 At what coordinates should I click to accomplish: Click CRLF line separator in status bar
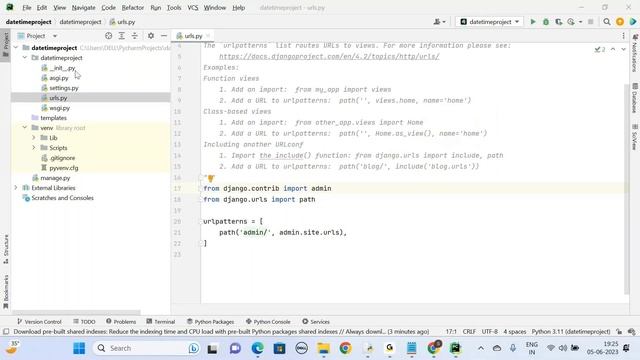[469, 331]
